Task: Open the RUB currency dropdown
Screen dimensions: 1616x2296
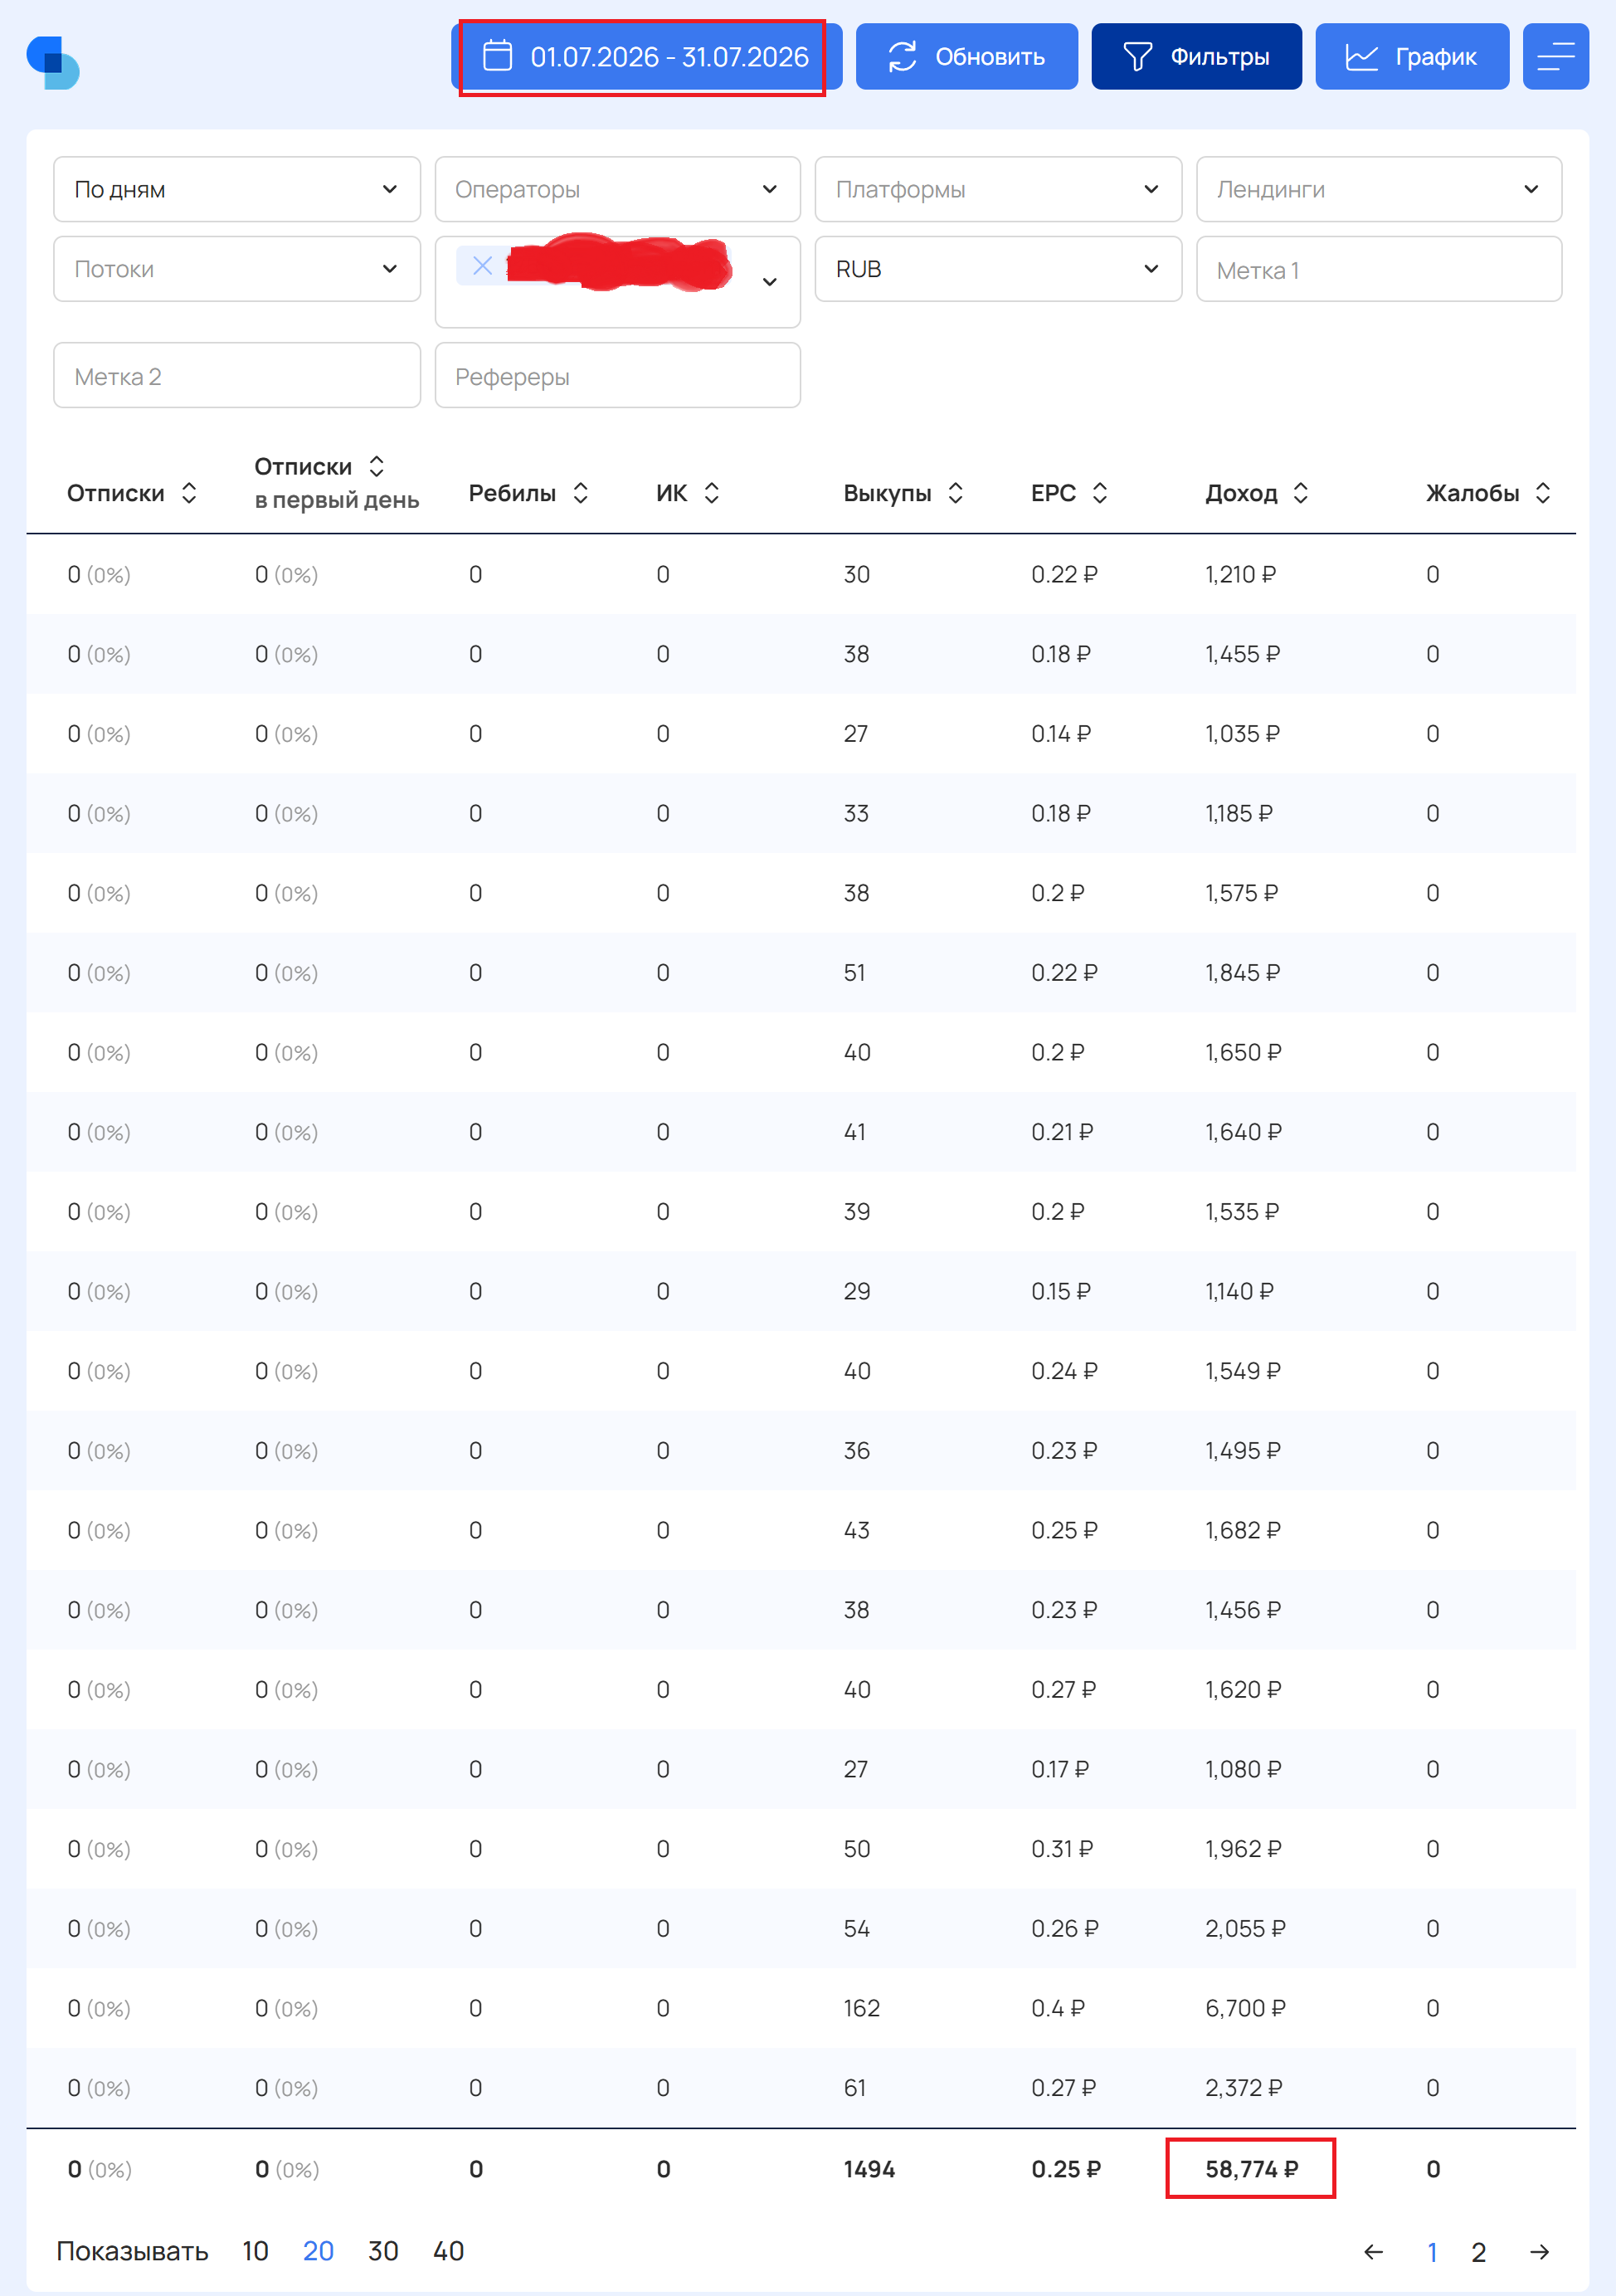Action: point(998,269)
